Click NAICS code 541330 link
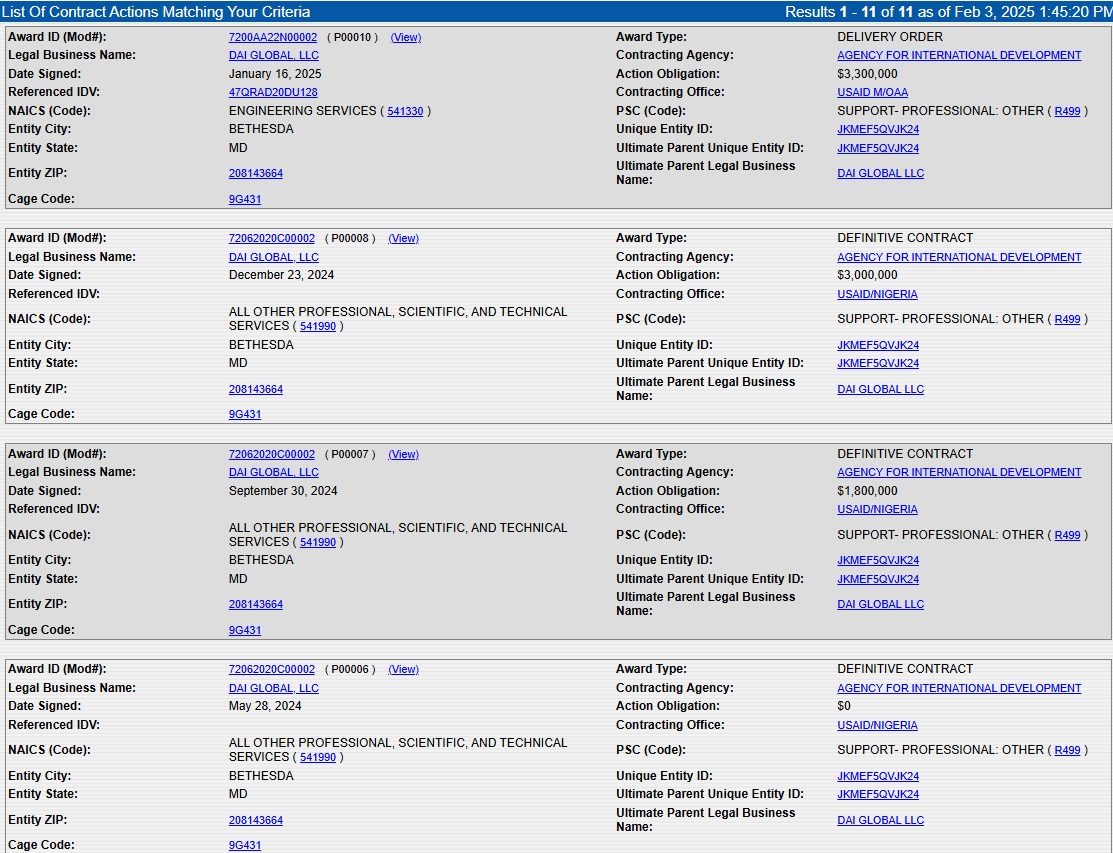Screen dimensions: 1113x853 pos(405,111)
